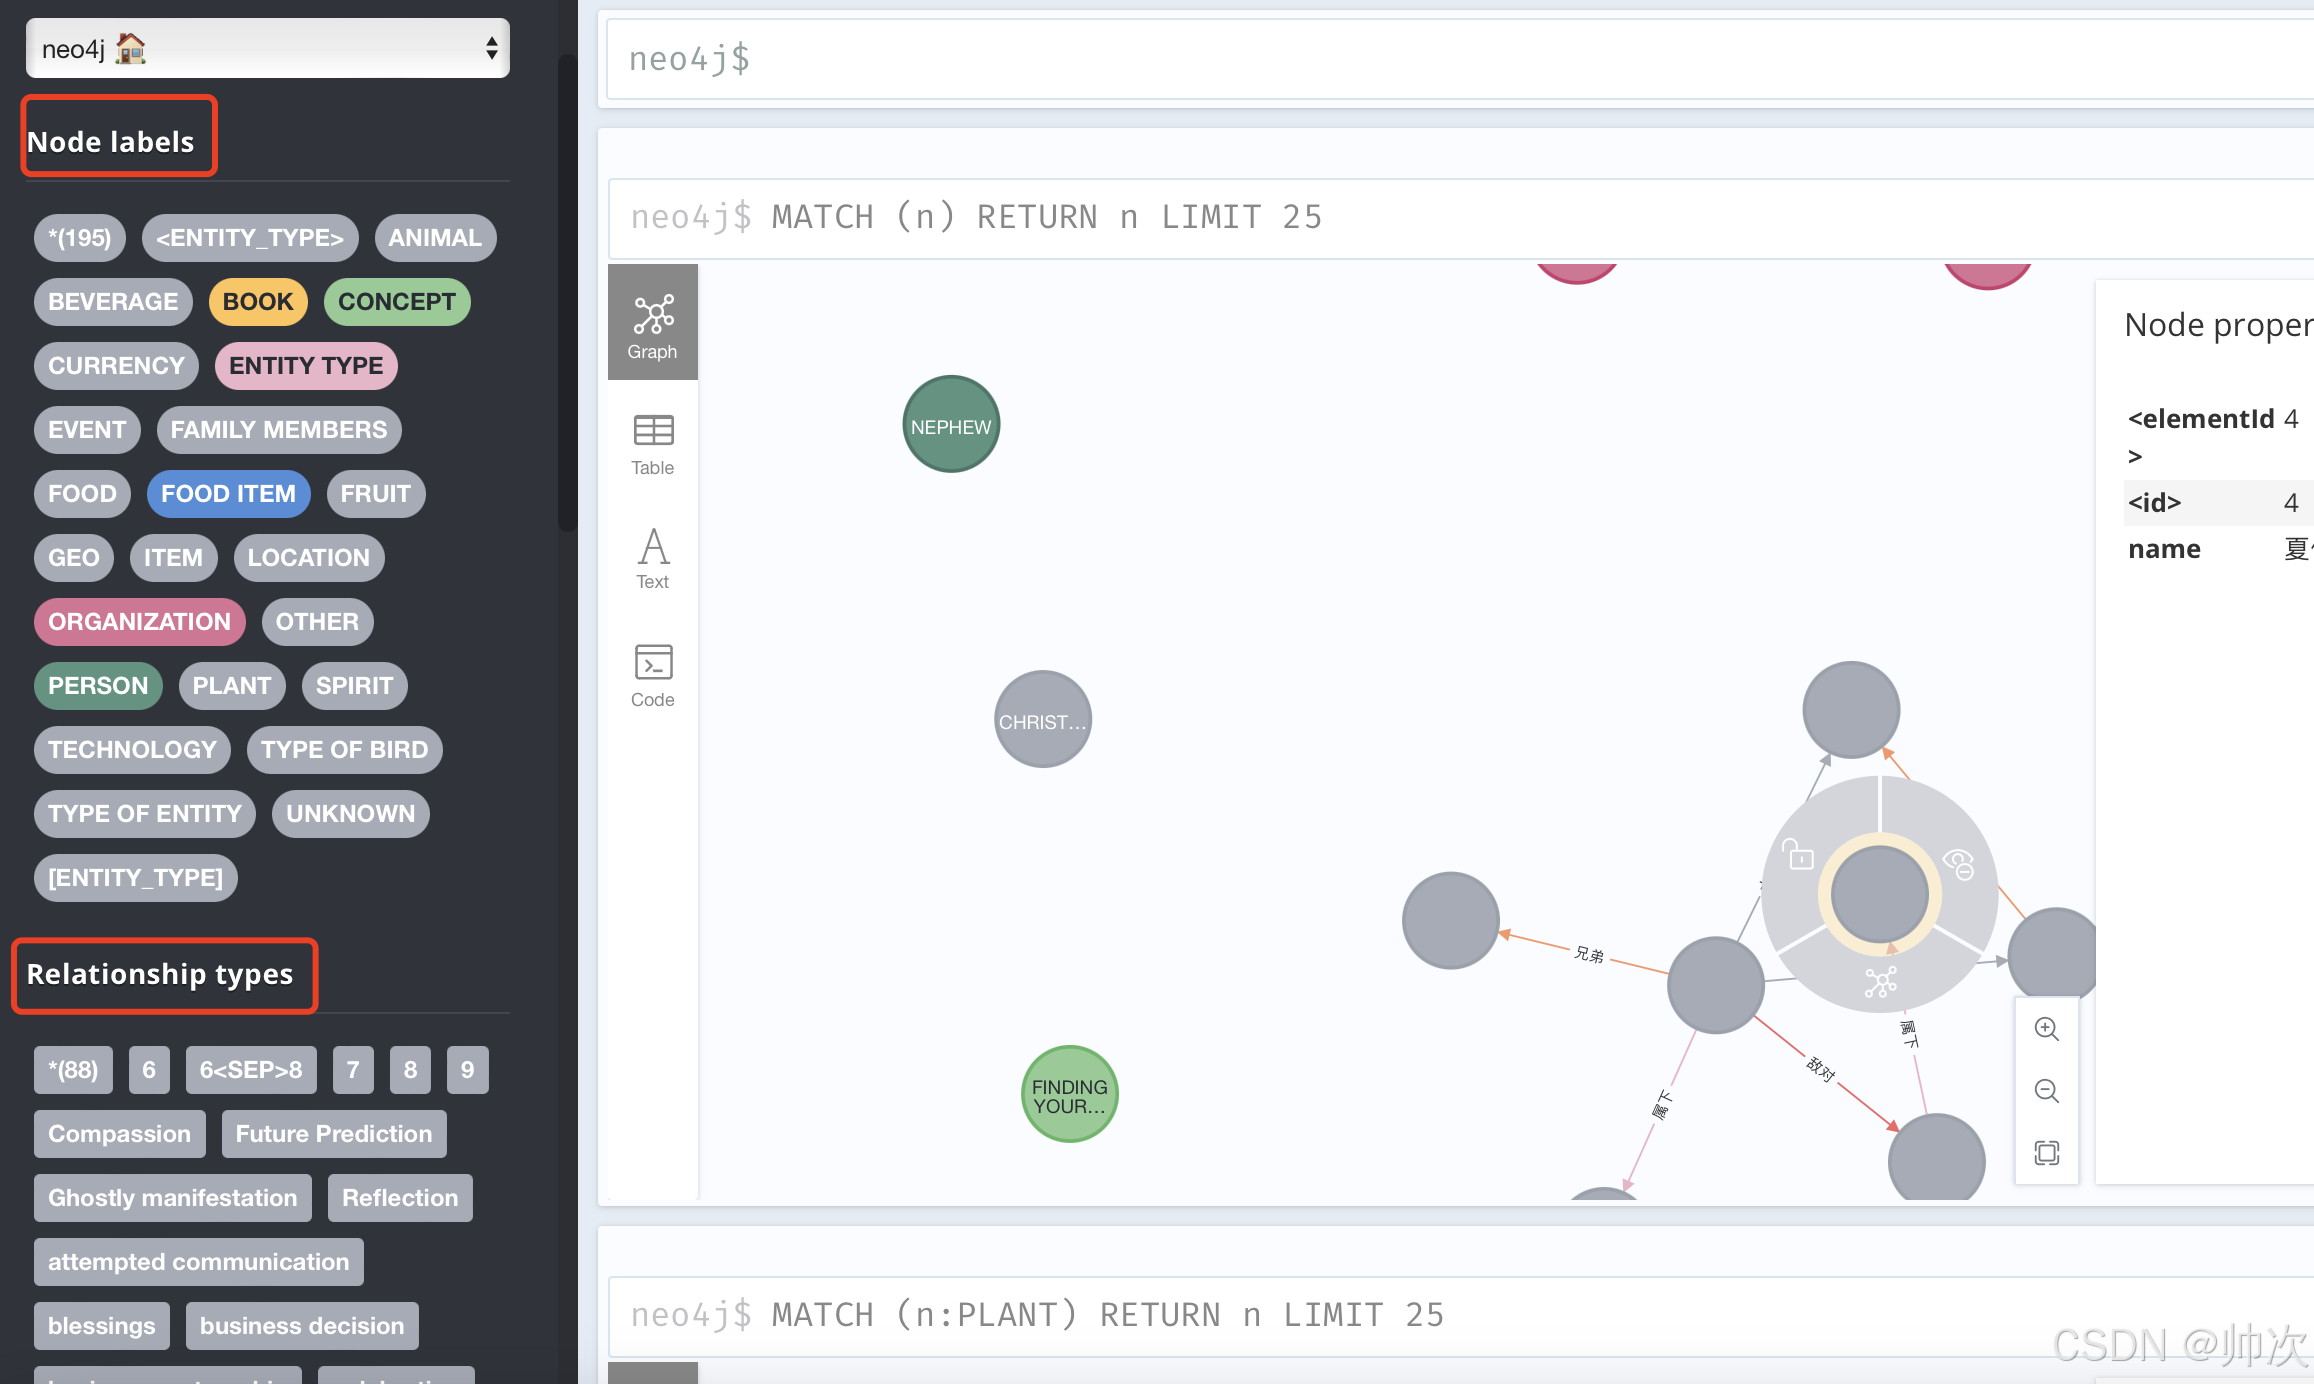Select the SPIRIT node label
This screenshot has width=2314, height=1384.
click(355, 686)
